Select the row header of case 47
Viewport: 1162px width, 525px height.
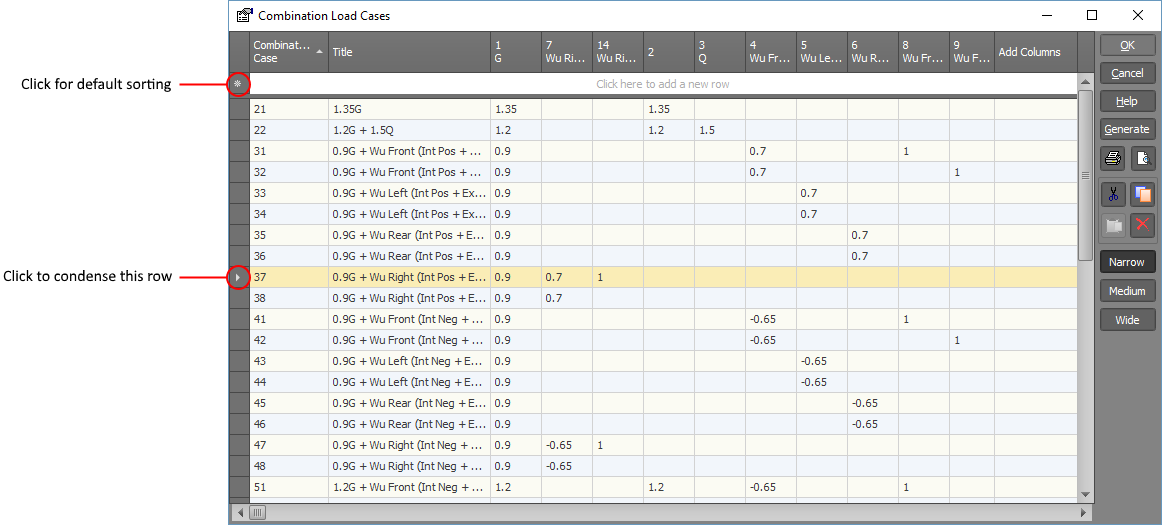point(239,446)
